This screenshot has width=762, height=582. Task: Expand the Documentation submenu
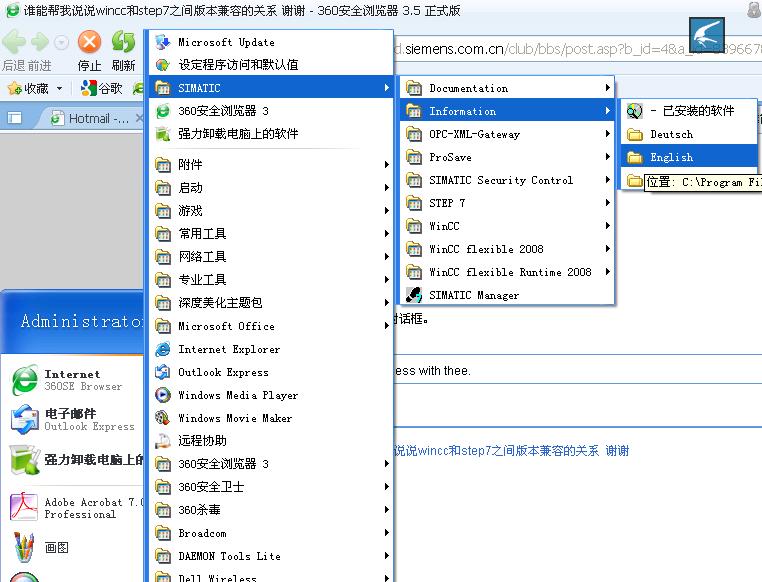(x=507, y=88)
